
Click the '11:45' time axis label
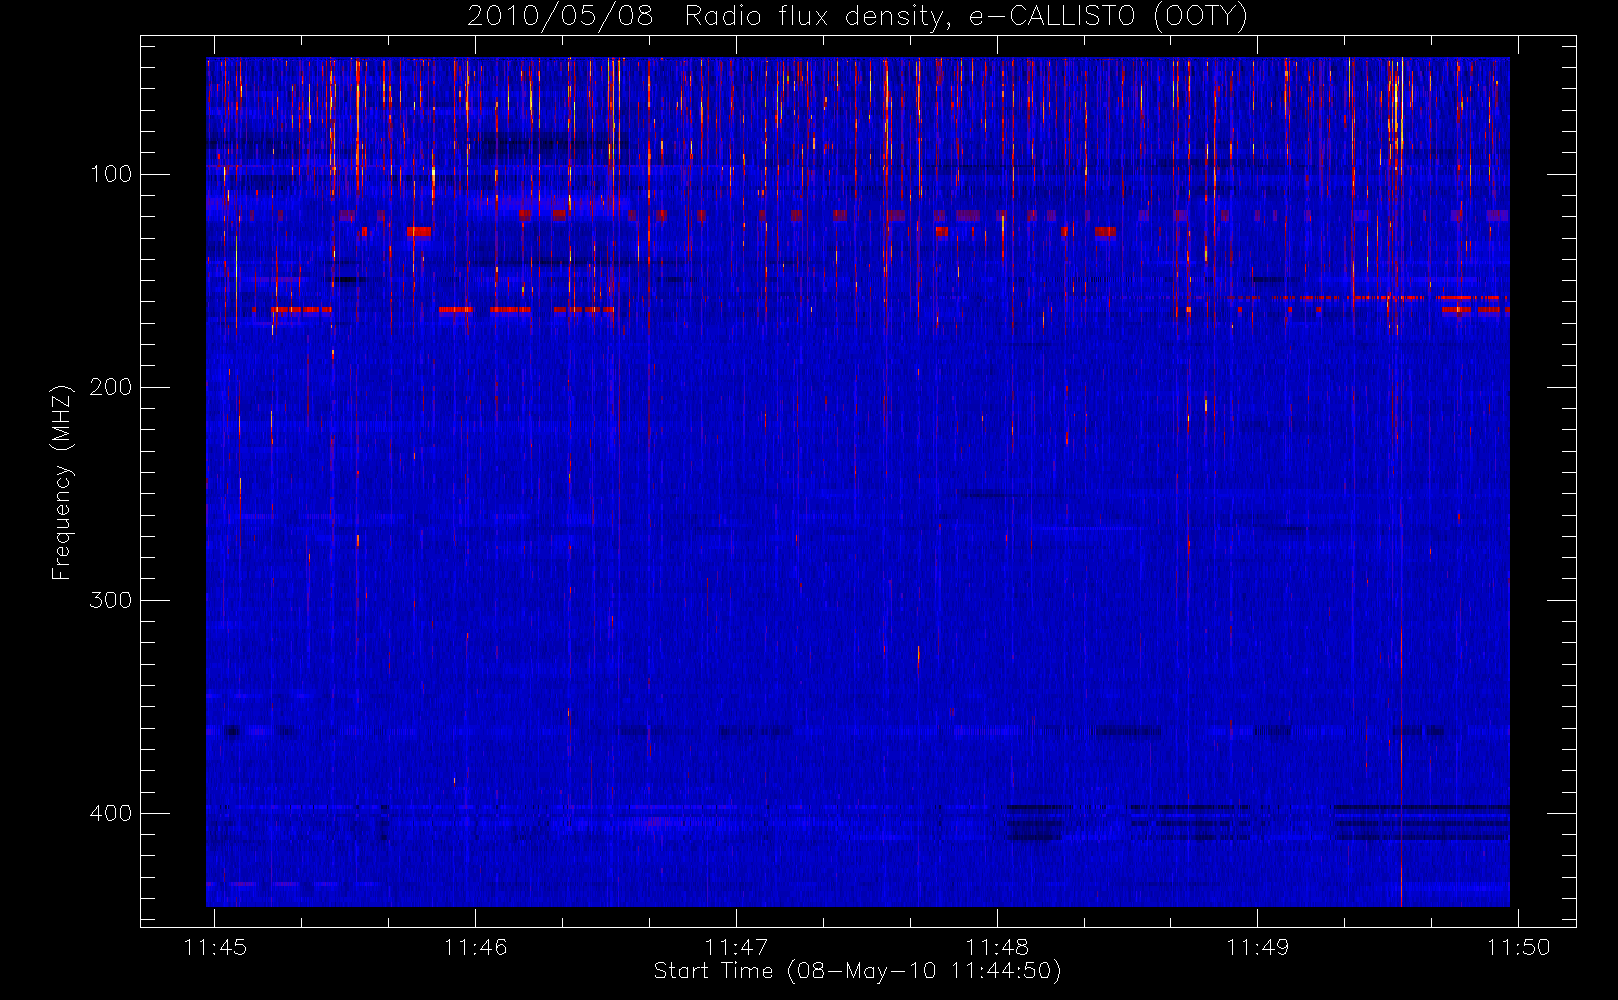[215, 947]
